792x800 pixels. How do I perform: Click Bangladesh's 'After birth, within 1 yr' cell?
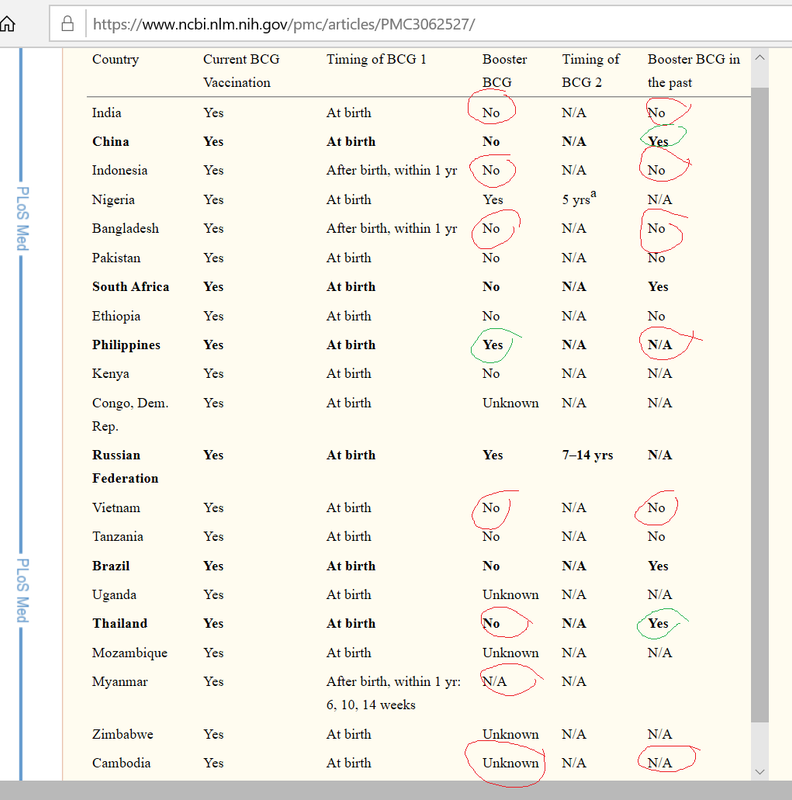(391, 228)
